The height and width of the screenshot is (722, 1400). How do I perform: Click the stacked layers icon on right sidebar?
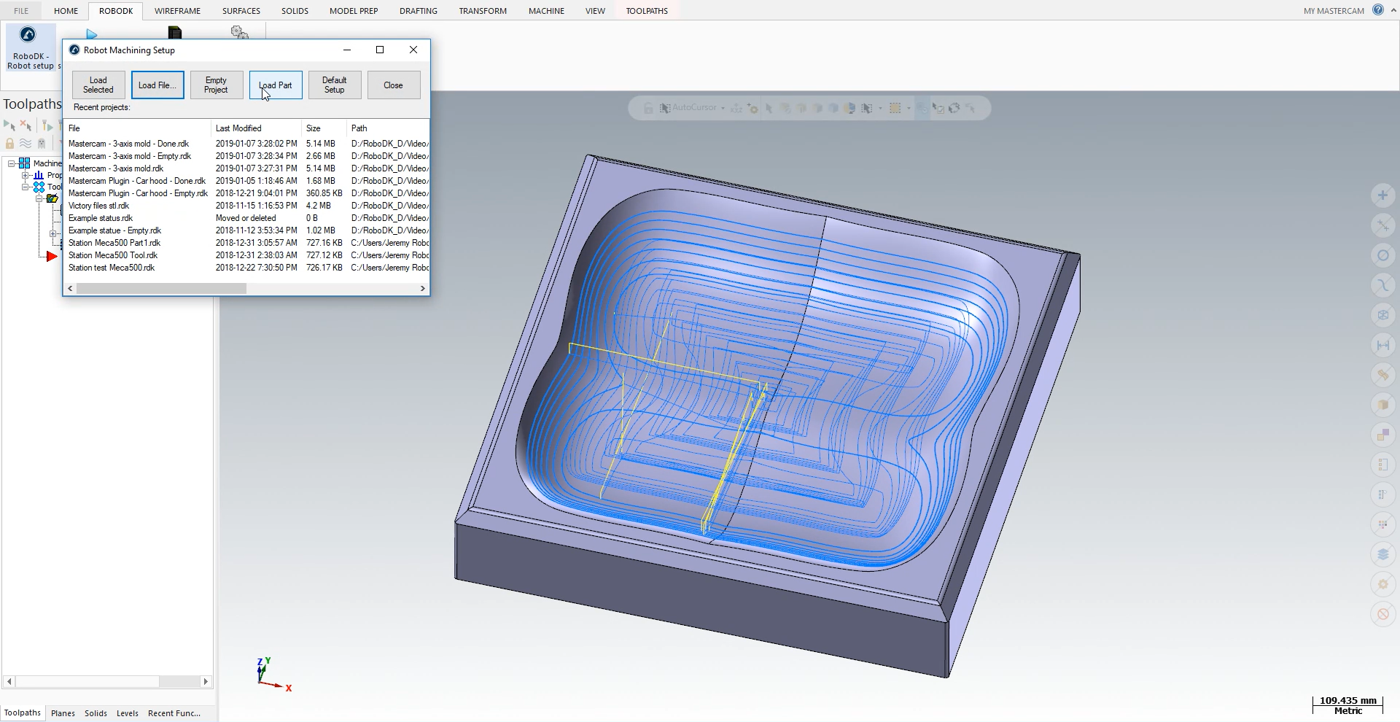pos(1383,554)
